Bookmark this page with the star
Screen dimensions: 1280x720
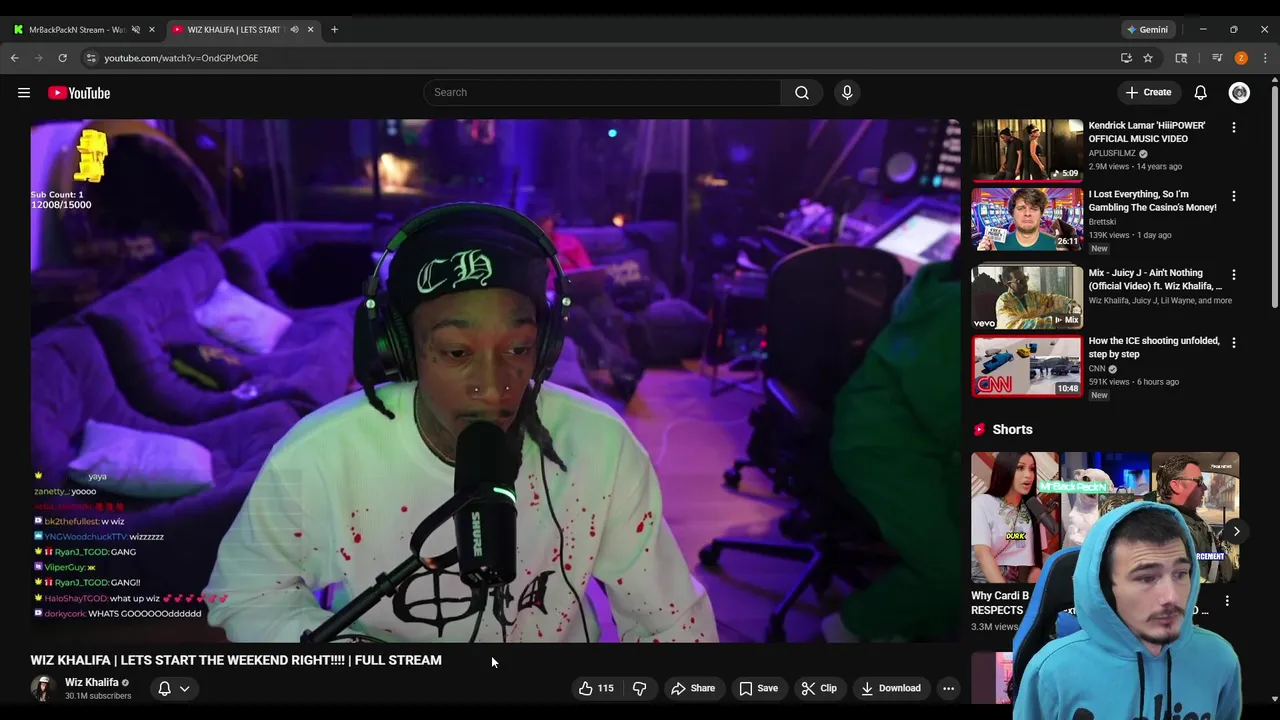[1148, 58]
